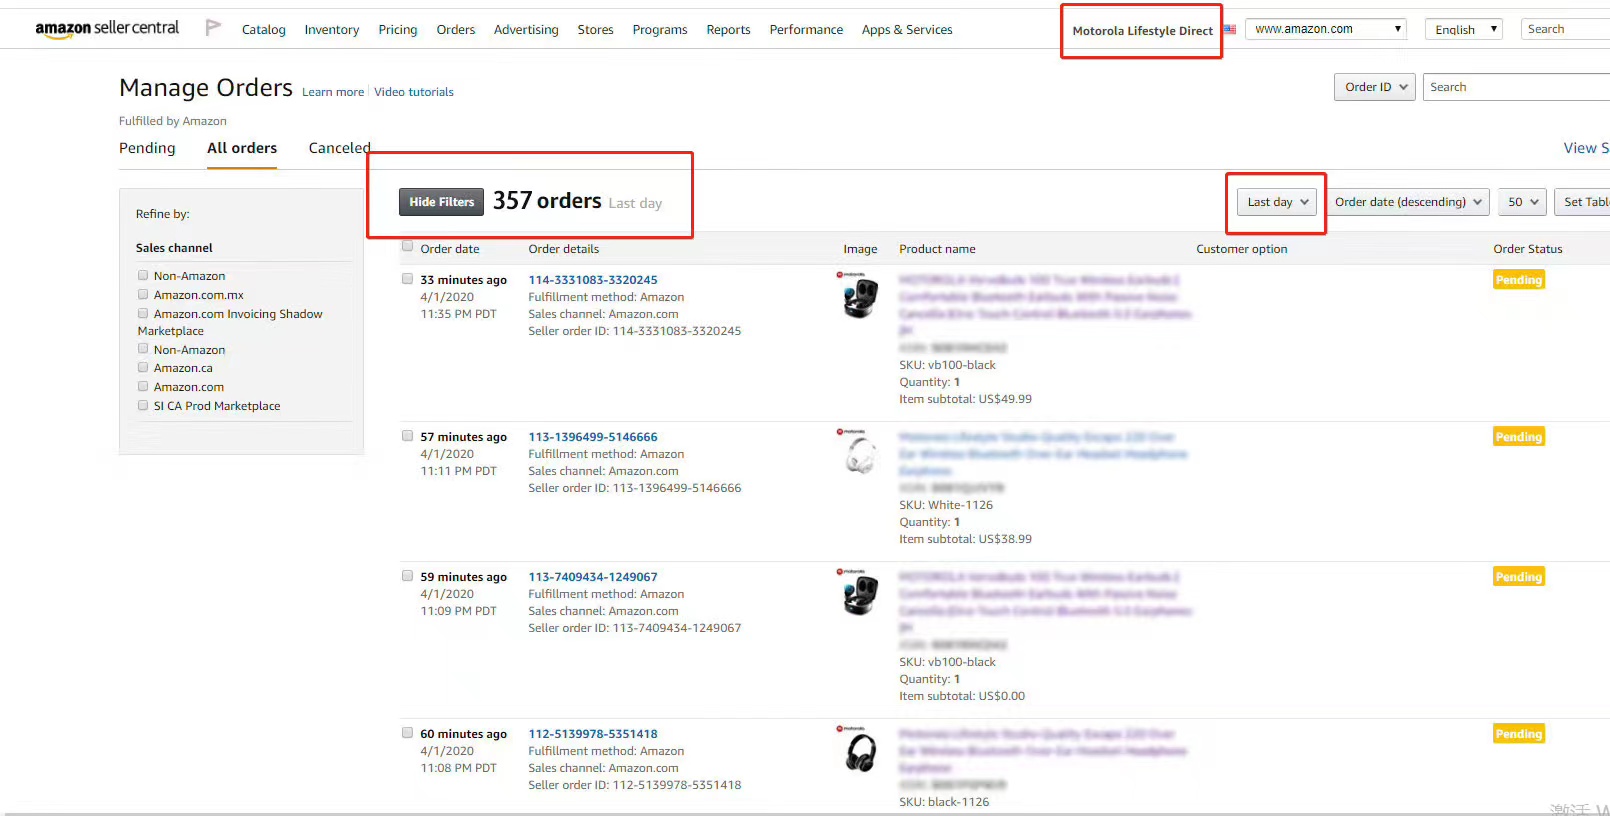Open order 112-5139978-5351418 link
1610x816 pixels.
click(x=593, y=734)
